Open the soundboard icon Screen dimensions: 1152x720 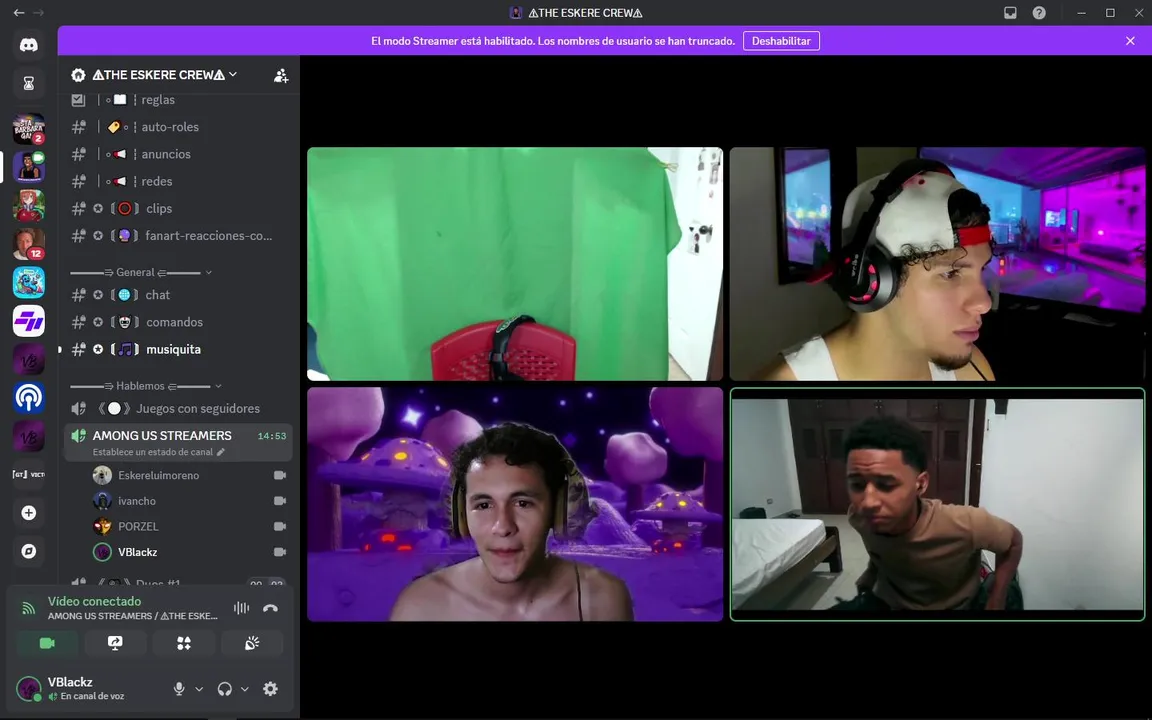(252, 643)
